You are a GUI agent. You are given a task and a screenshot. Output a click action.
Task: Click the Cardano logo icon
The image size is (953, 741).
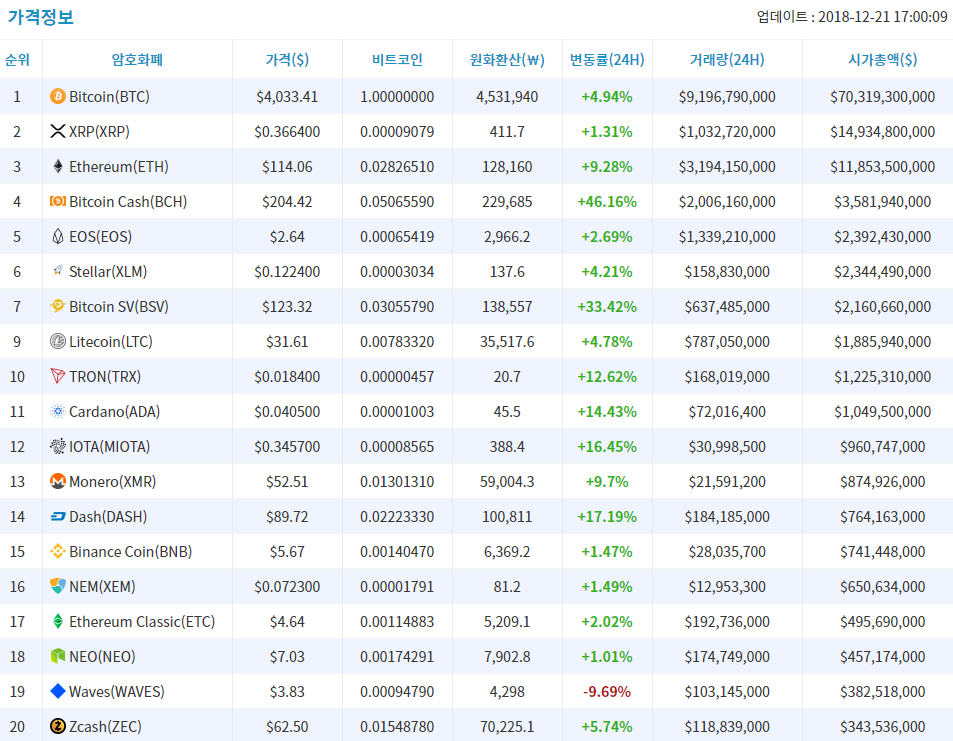coord(58,412)
